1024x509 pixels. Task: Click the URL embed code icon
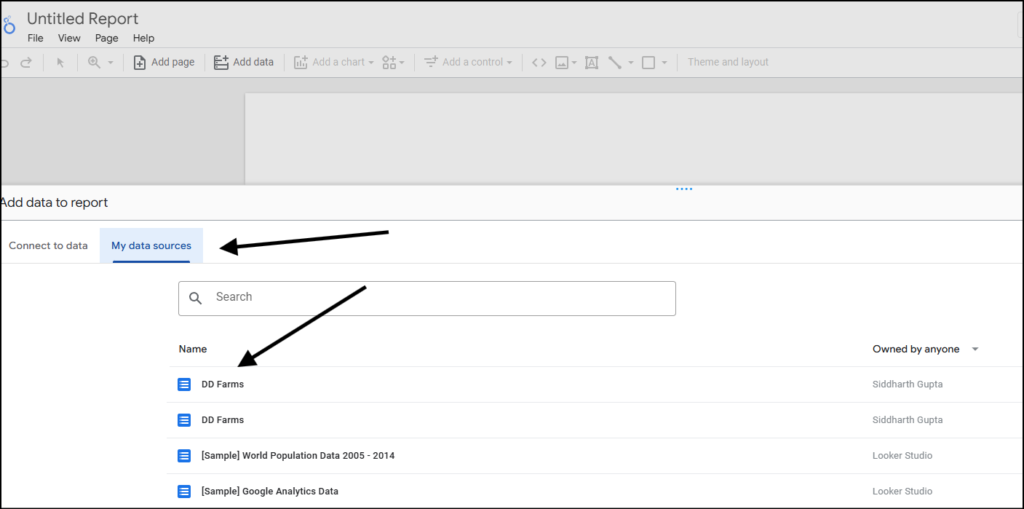(x=539, y=63)
